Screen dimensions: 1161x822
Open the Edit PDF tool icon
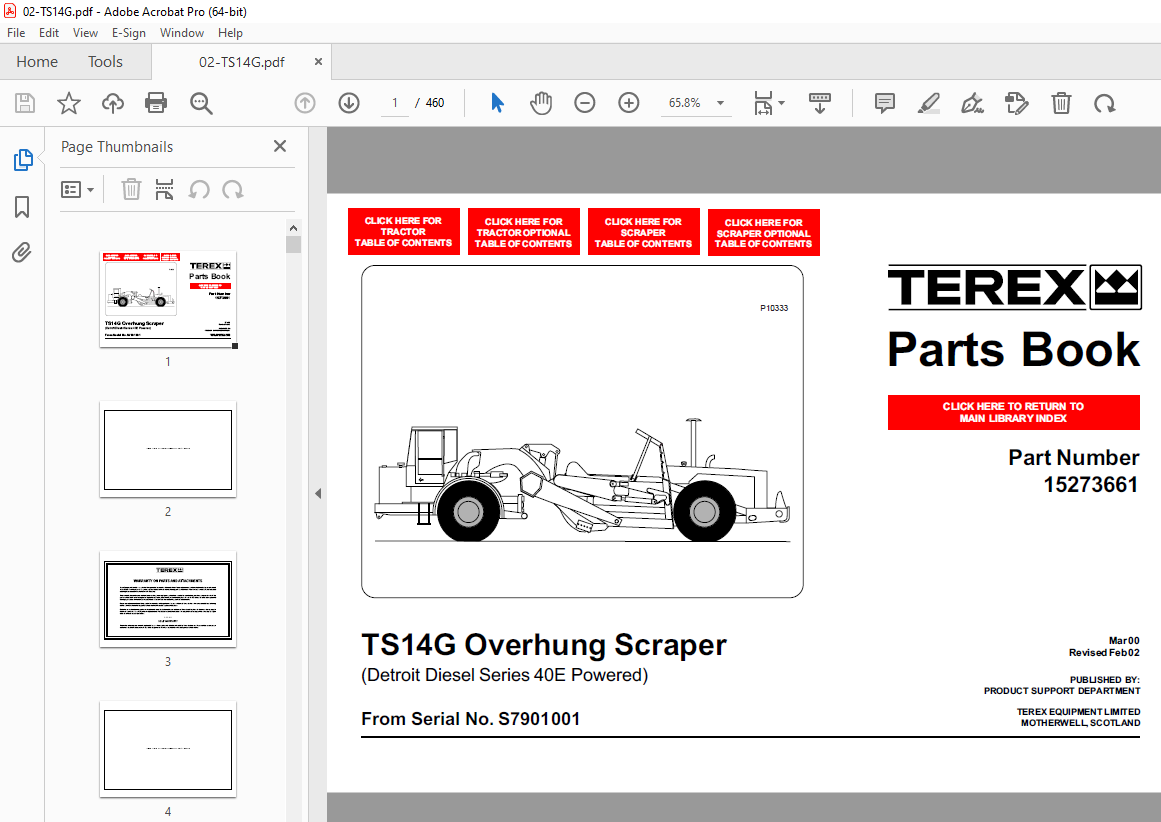[1017, 103]
